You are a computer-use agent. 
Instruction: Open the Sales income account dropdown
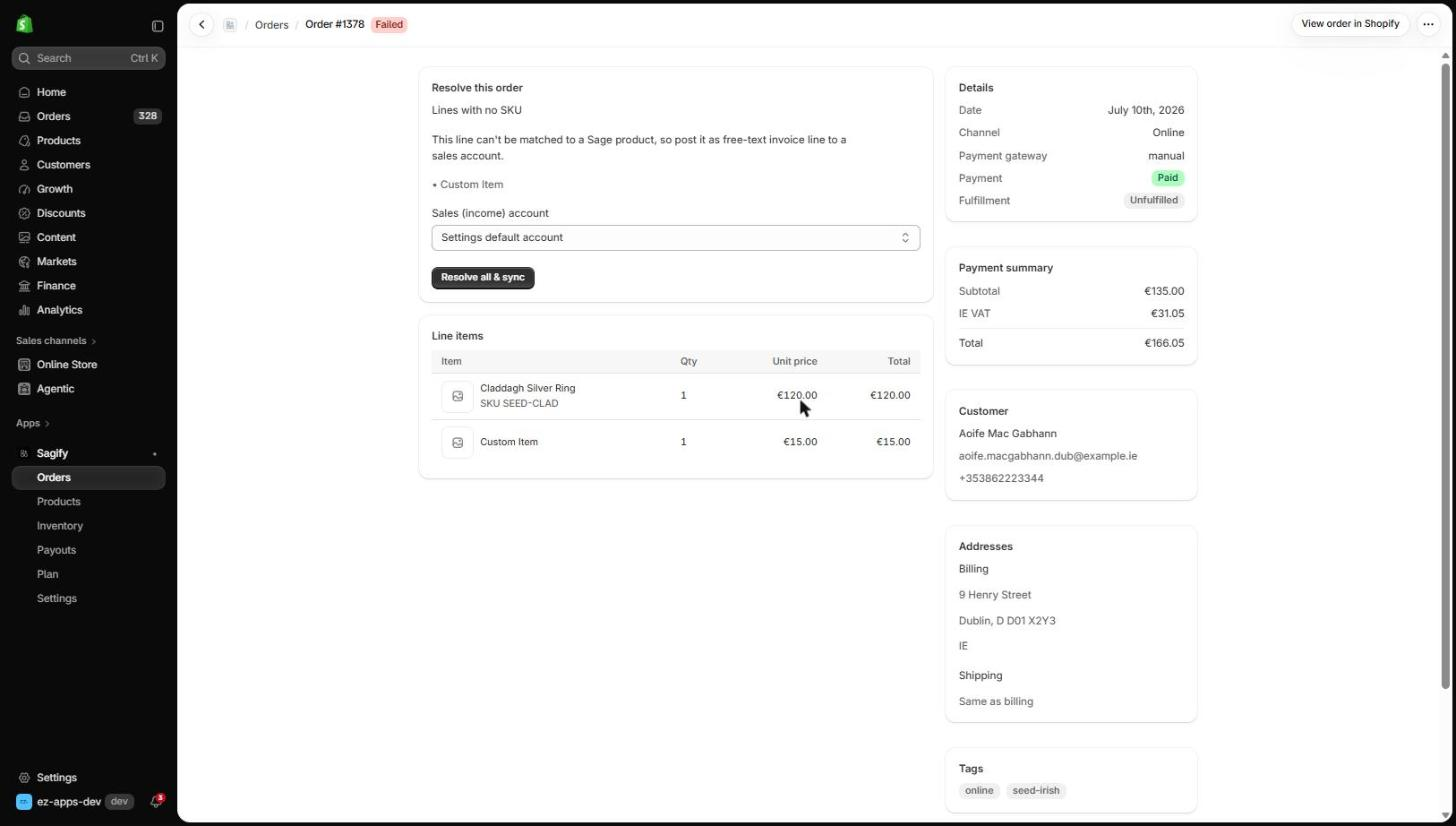[x=676, y=238]
